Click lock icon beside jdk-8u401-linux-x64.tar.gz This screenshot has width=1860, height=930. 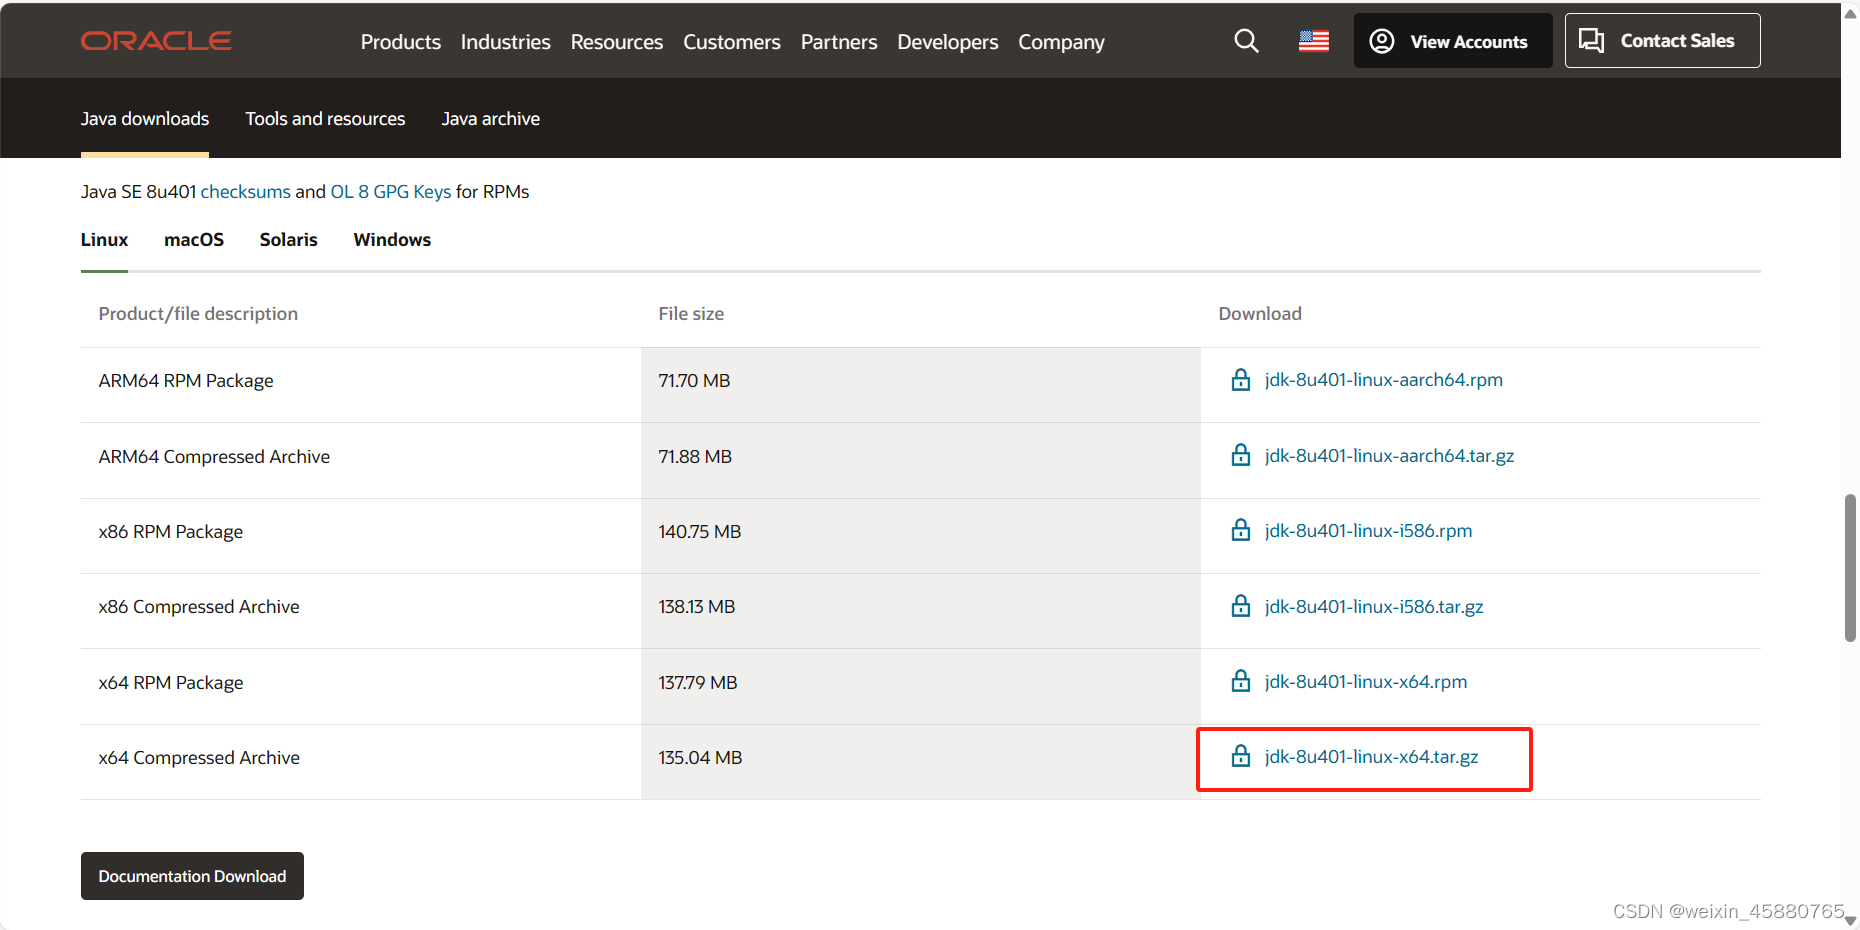click(1241, 756)
